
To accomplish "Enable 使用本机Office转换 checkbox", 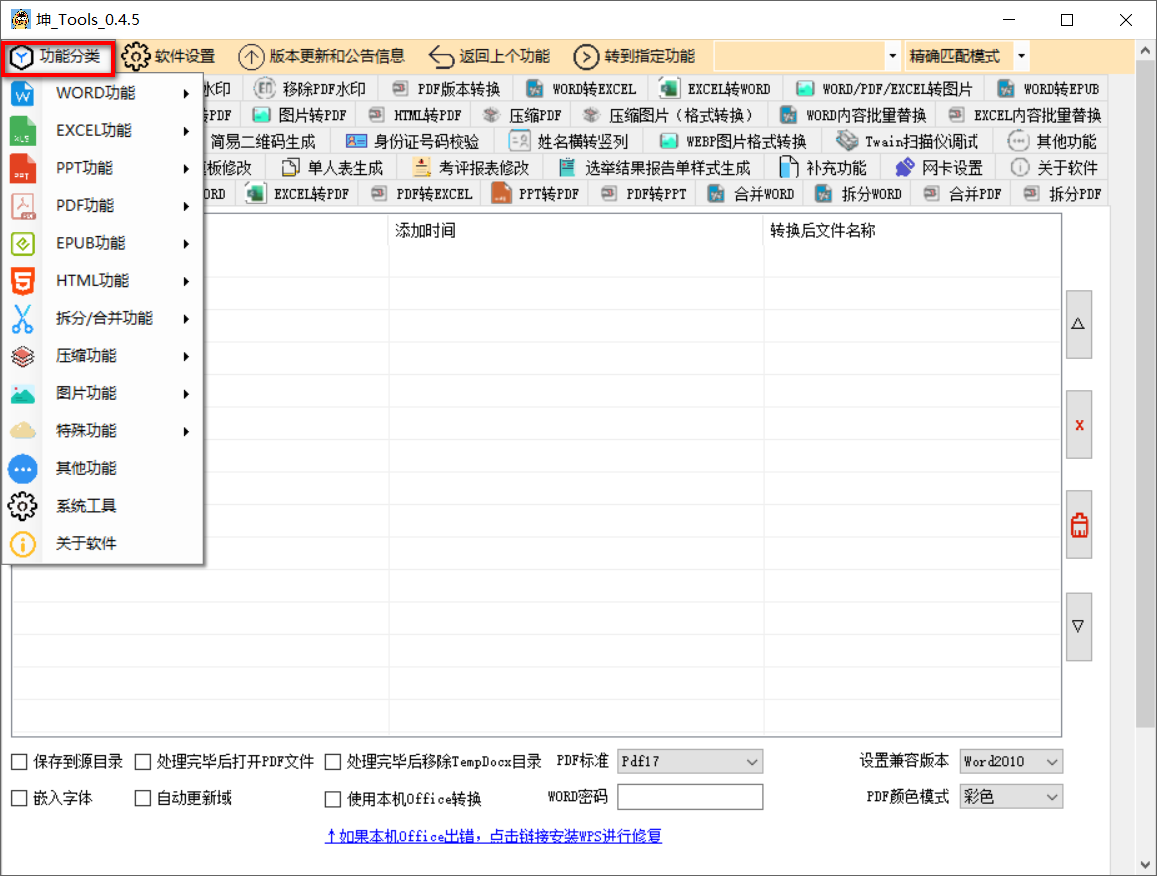I will (333, 799).
